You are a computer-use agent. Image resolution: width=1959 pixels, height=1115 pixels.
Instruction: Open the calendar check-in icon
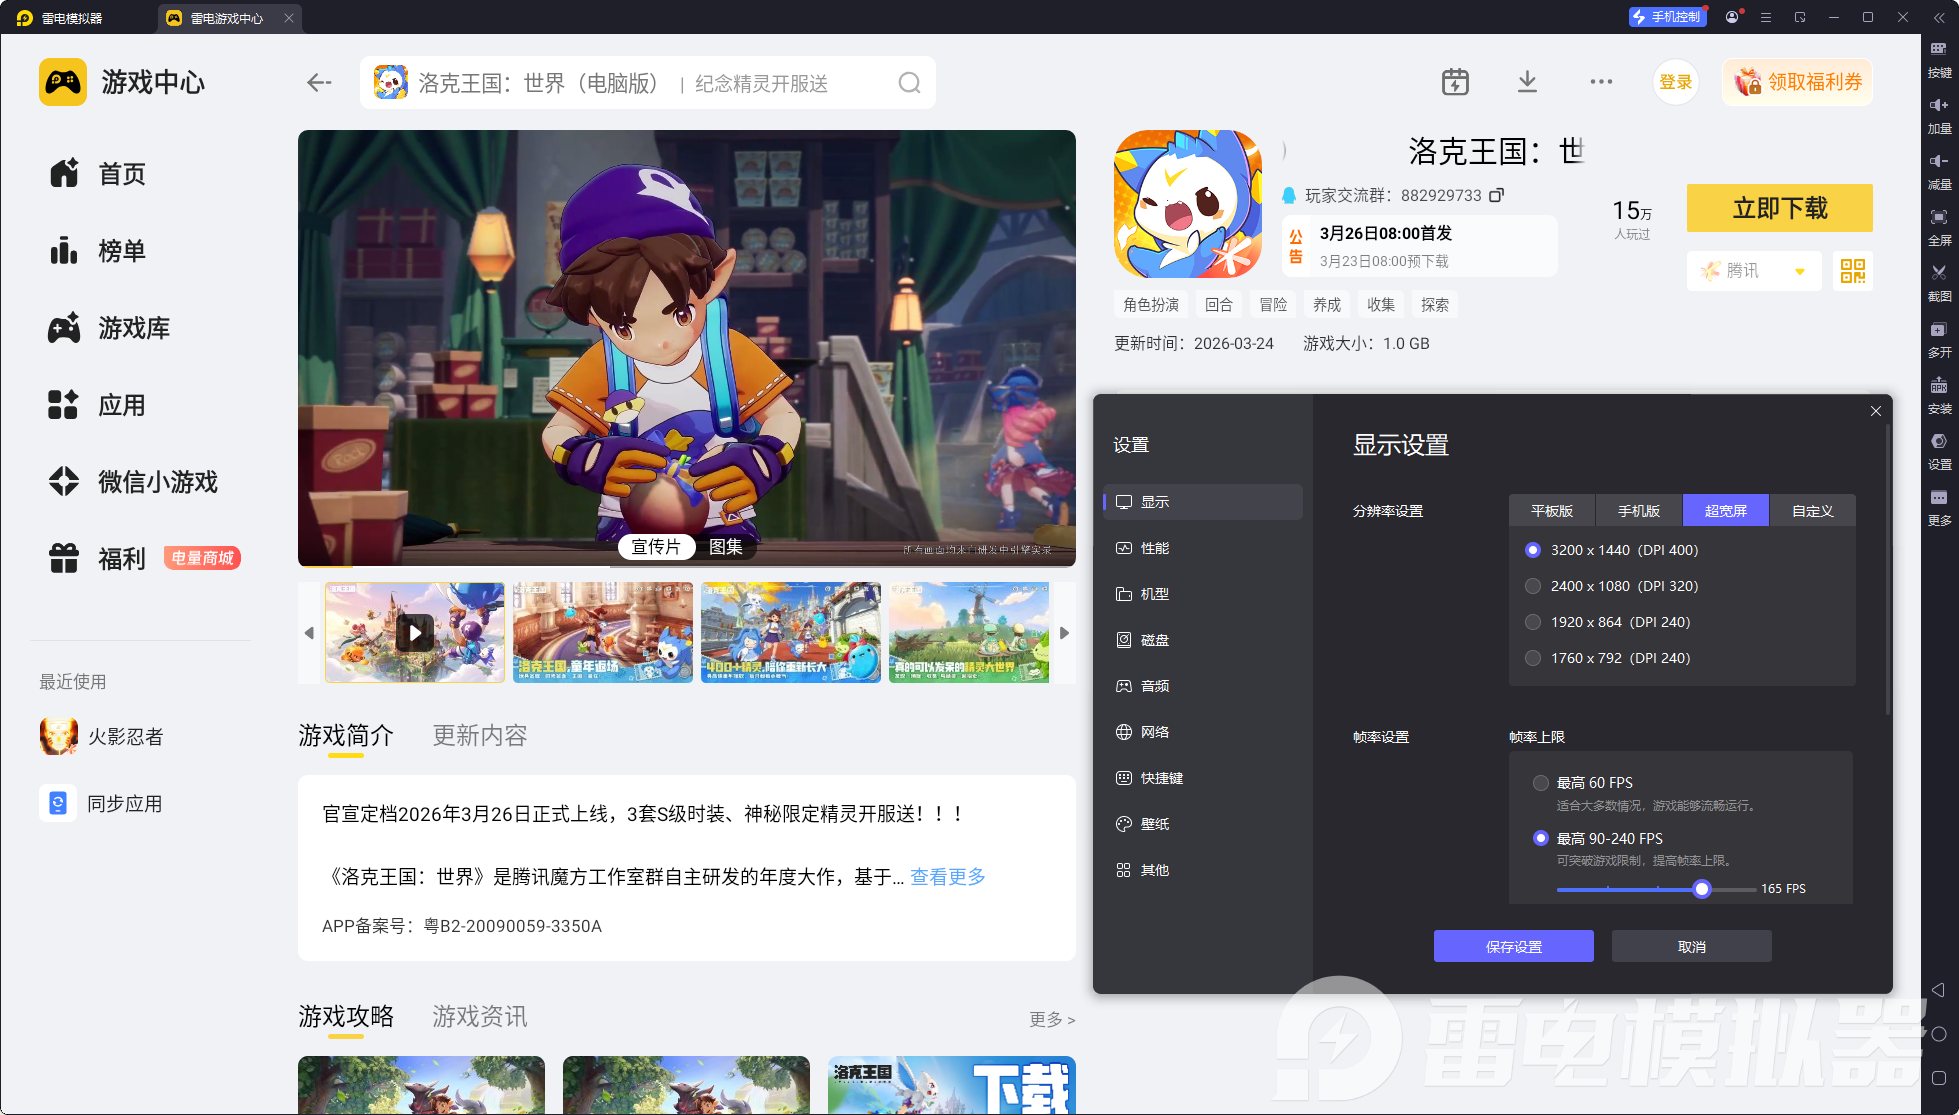pos(1455,82)
